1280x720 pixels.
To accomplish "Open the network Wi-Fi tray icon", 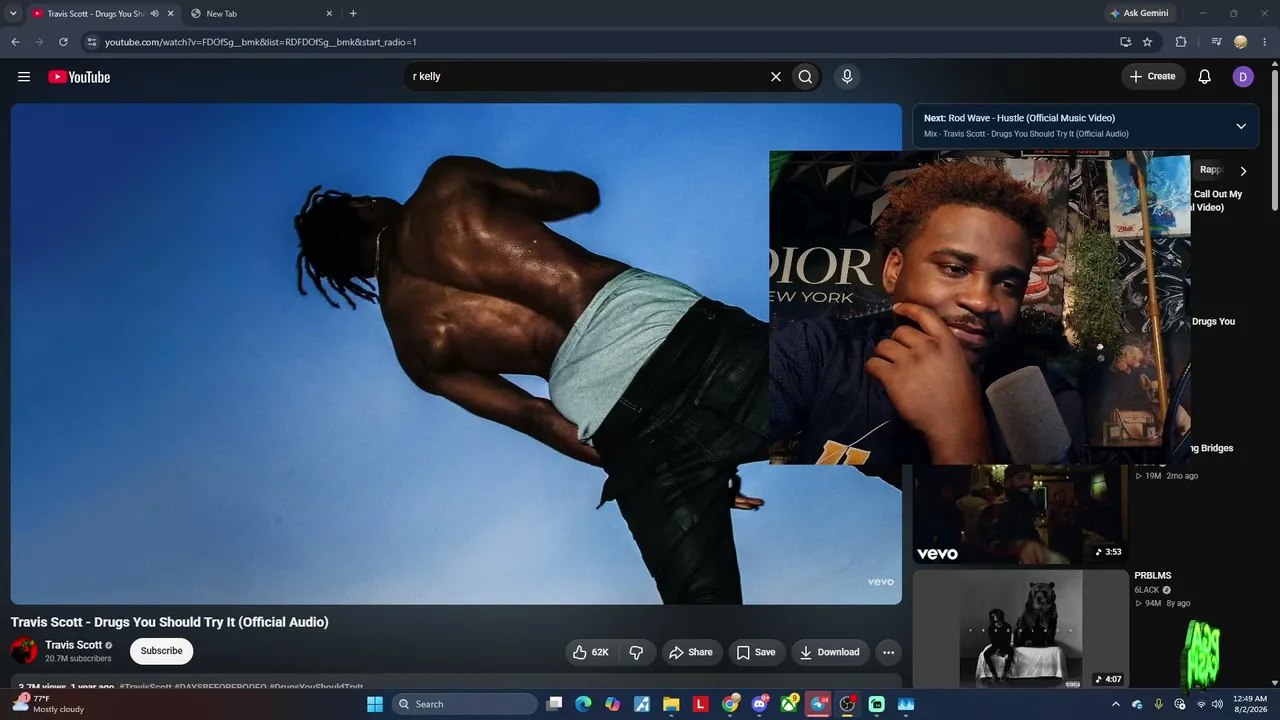I will 1201,704.
